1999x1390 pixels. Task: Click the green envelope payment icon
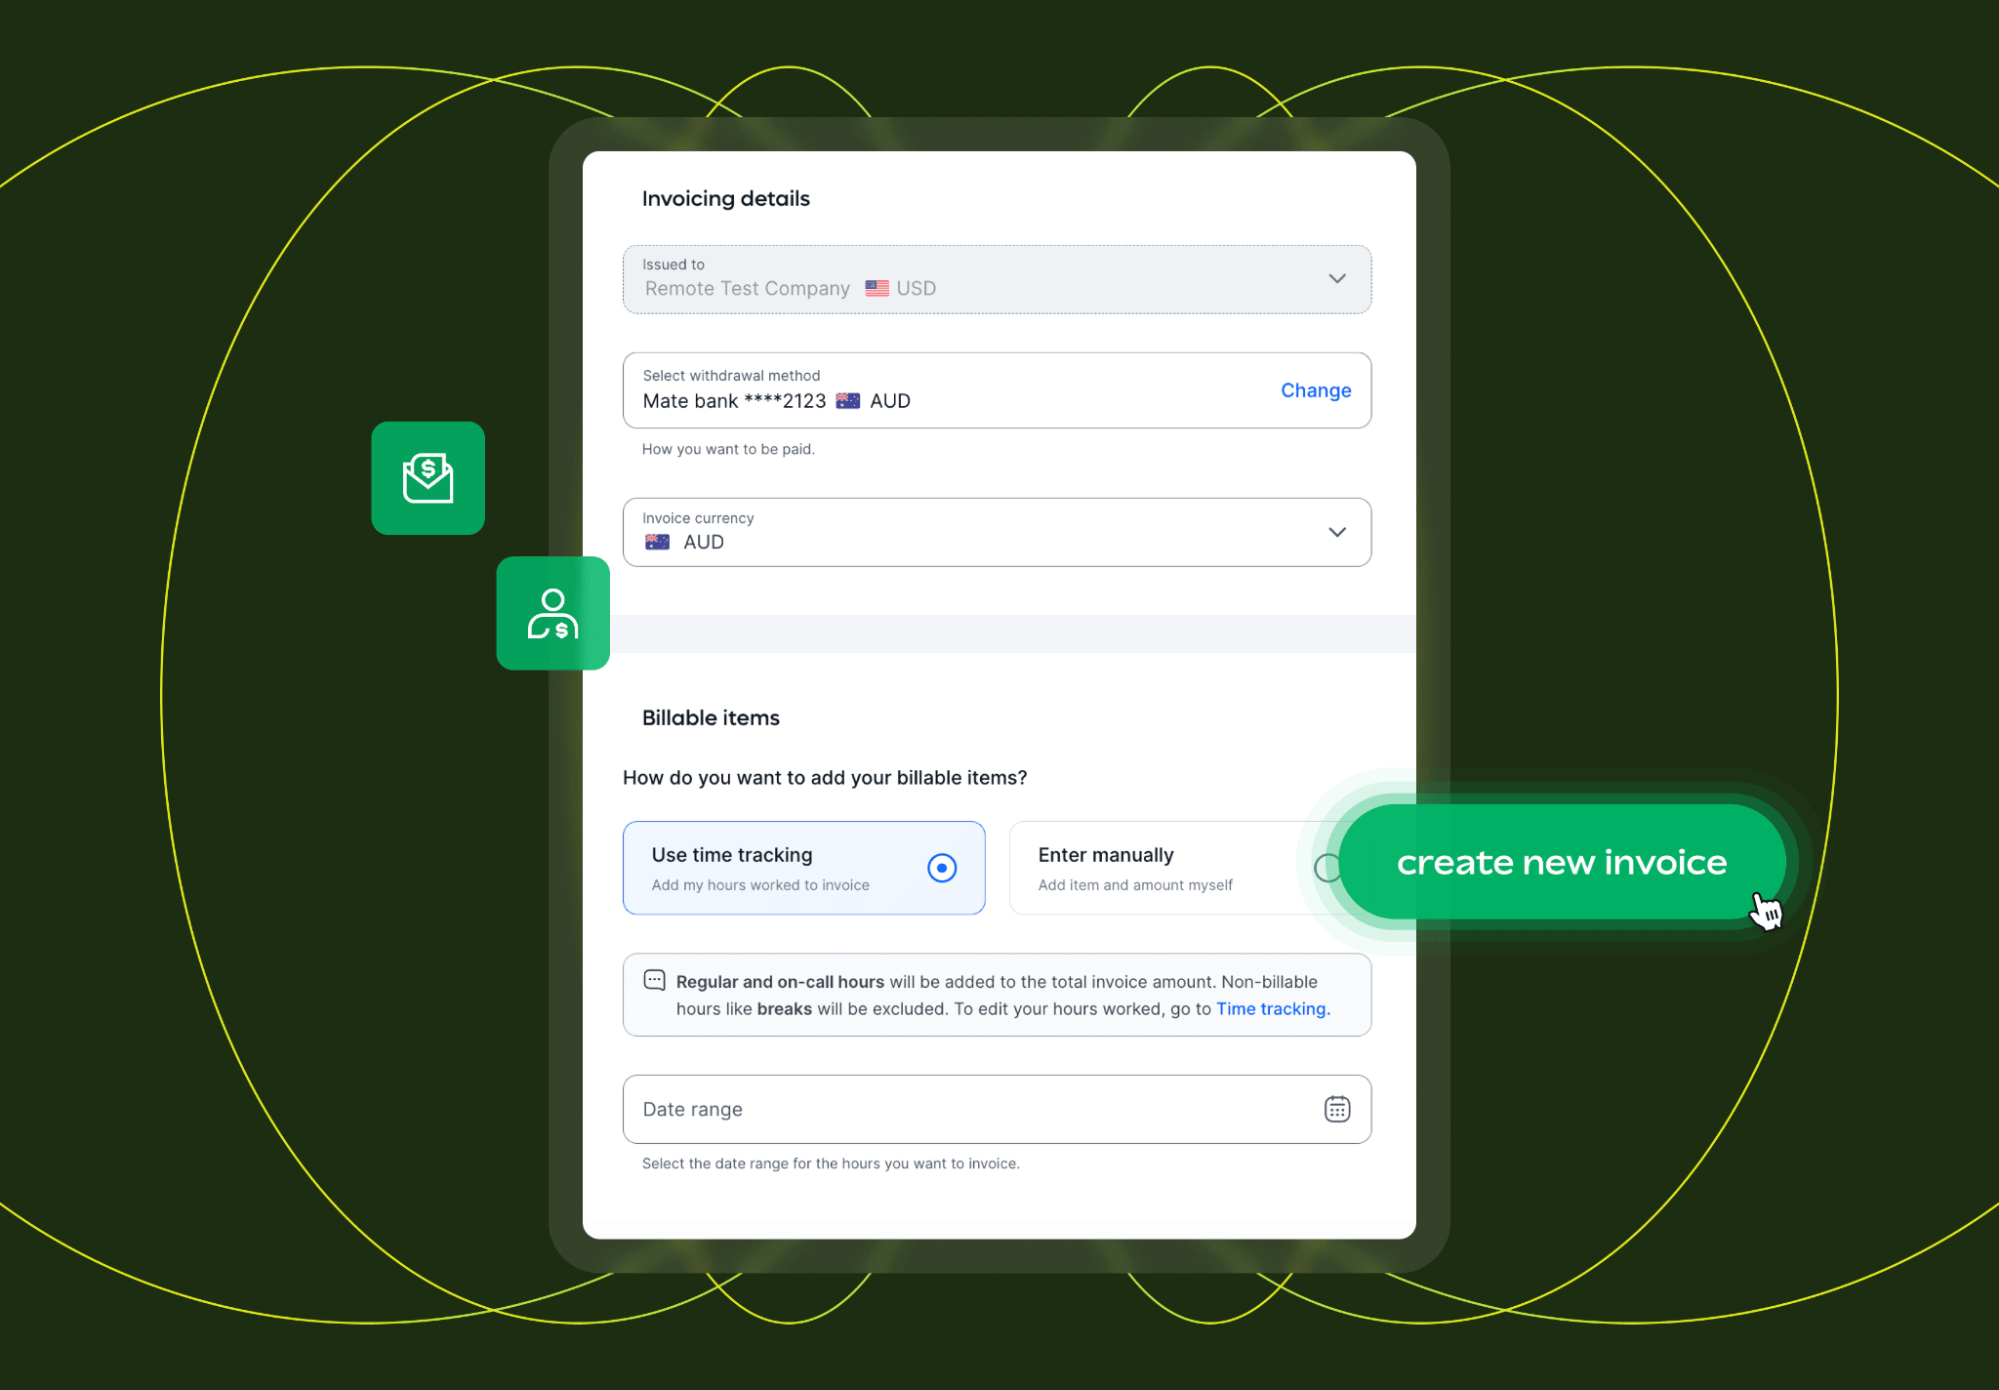click(x=428, y=477)
